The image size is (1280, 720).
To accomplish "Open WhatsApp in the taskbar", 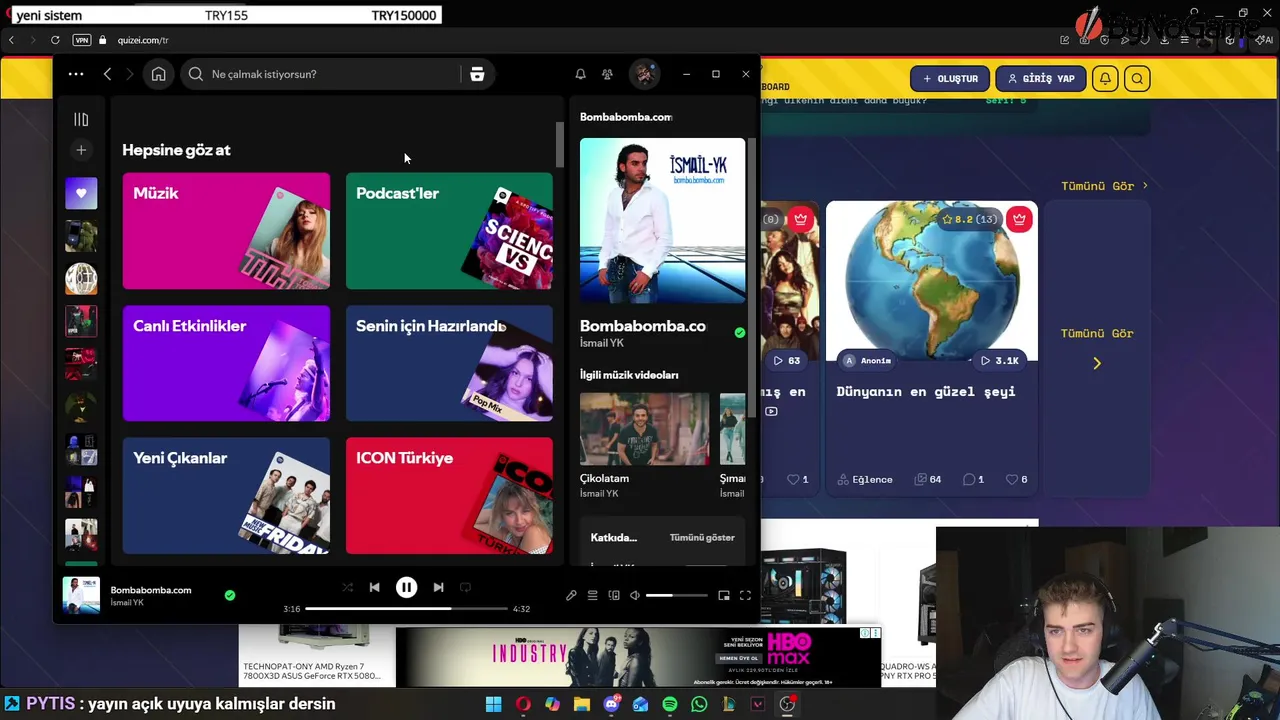I will (x=699, y=704).
